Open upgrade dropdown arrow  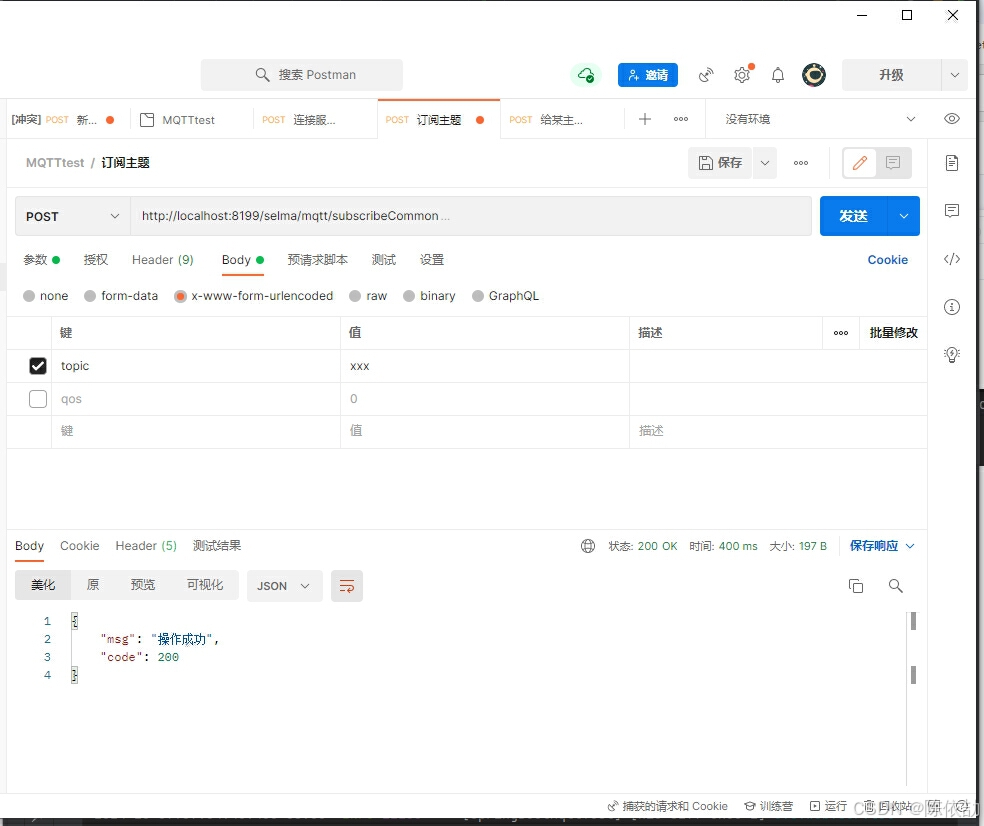tap(955, 75)
